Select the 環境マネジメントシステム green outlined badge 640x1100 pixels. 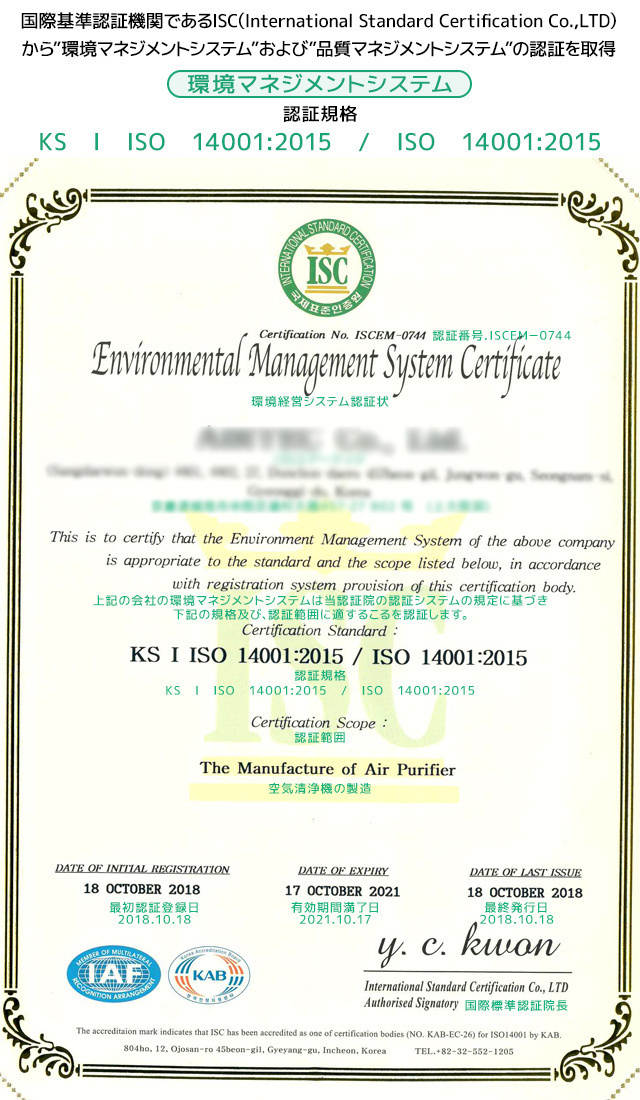pos(319,85)
